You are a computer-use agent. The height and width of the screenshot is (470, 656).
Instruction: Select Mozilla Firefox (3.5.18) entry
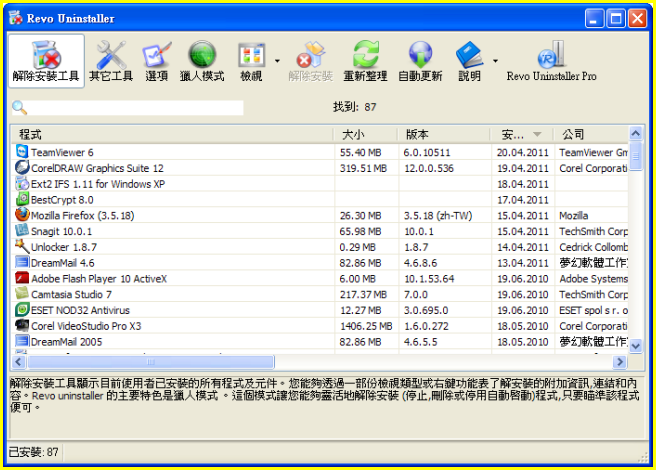tap(82, 215)
